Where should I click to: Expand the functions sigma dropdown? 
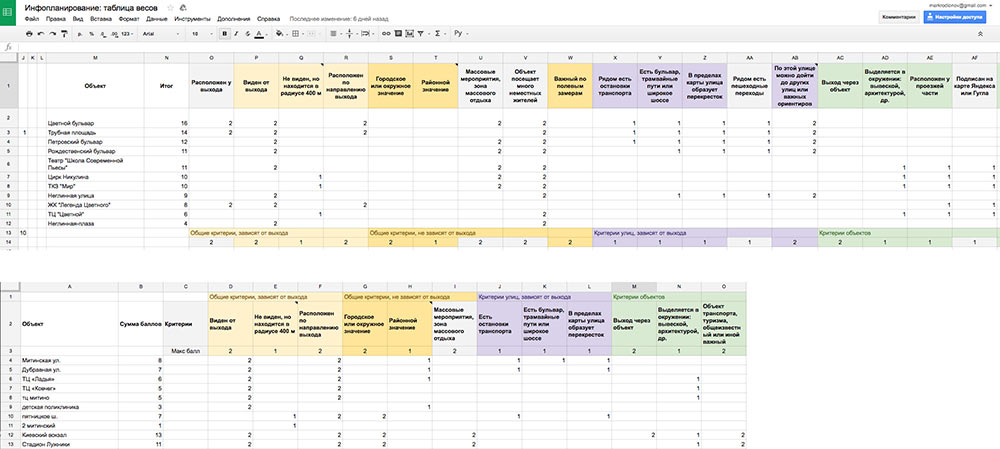point(442,33)
